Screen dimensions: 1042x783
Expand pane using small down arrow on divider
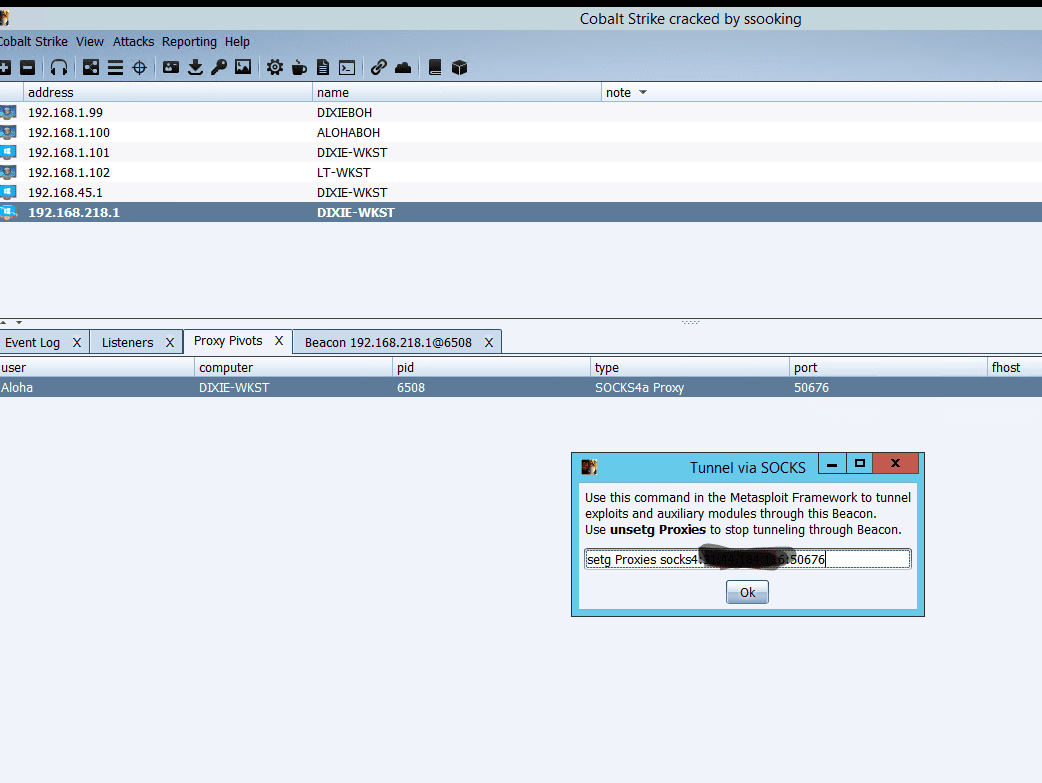click(x=19, y=322)
